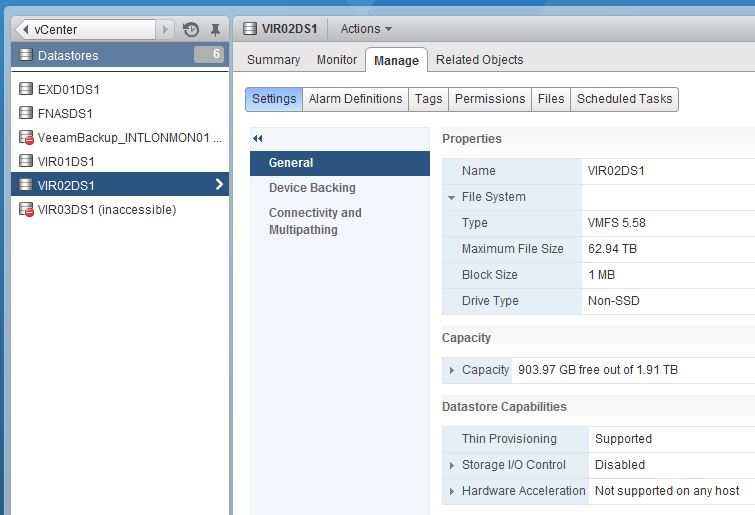Click the pin icon in navigator header
Viewport: 755px width, 515px height.
pos(215,30)
